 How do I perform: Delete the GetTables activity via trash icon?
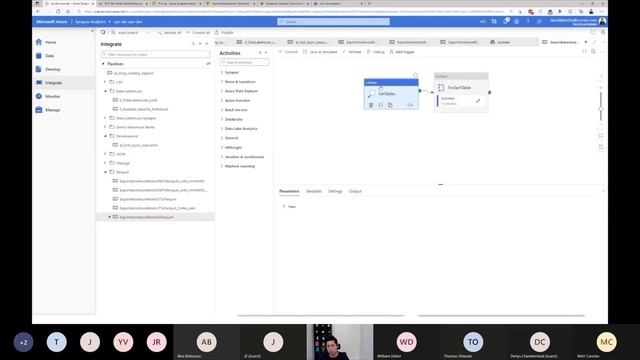pyautogui.click(x=371, y=105)
